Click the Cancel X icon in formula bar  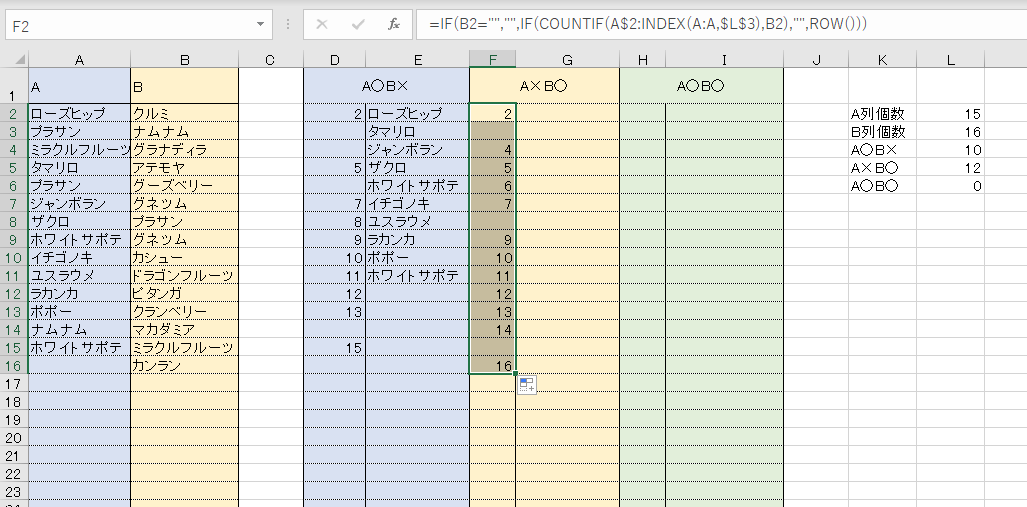[x=322, y=24]
